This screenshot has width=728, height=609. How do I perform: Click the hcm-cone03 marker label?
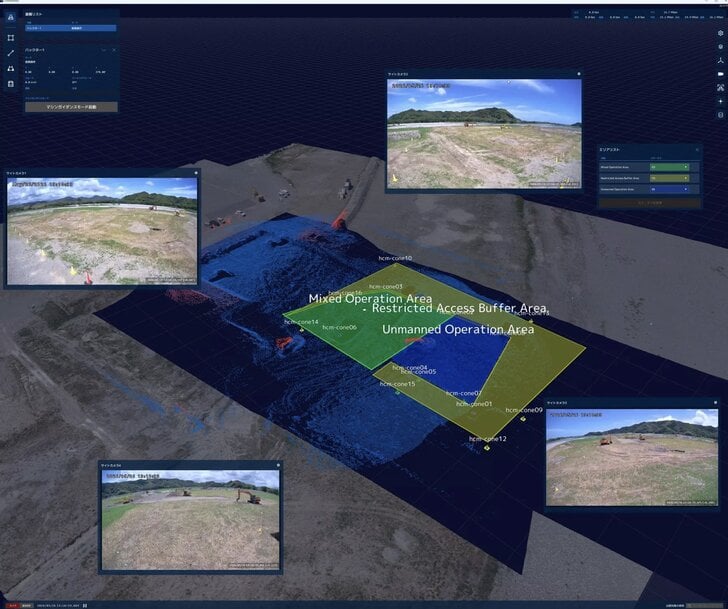pyautogui.click(x=386, y=287)
